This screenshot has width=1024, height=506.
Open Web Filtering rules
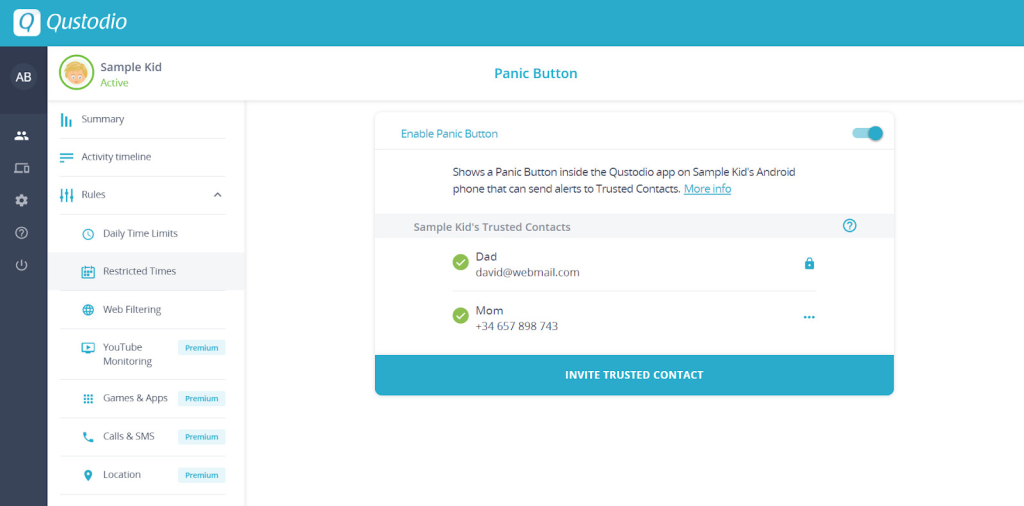point(132,309)
